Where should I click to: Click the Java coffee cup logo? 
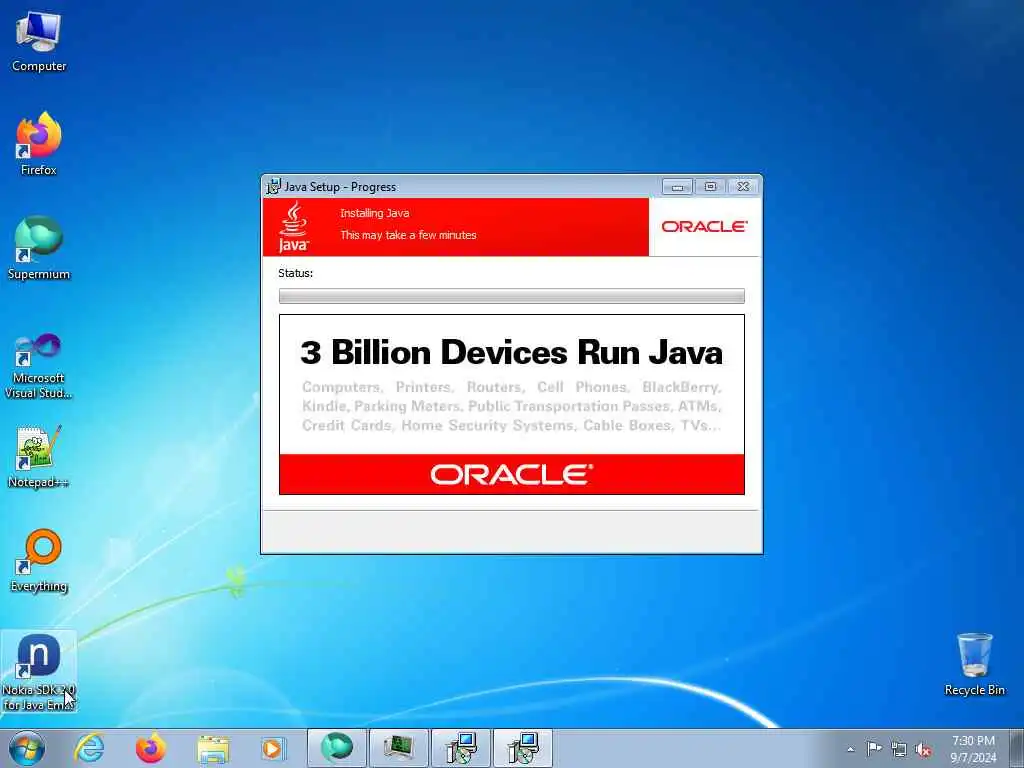tap(293, 227)
